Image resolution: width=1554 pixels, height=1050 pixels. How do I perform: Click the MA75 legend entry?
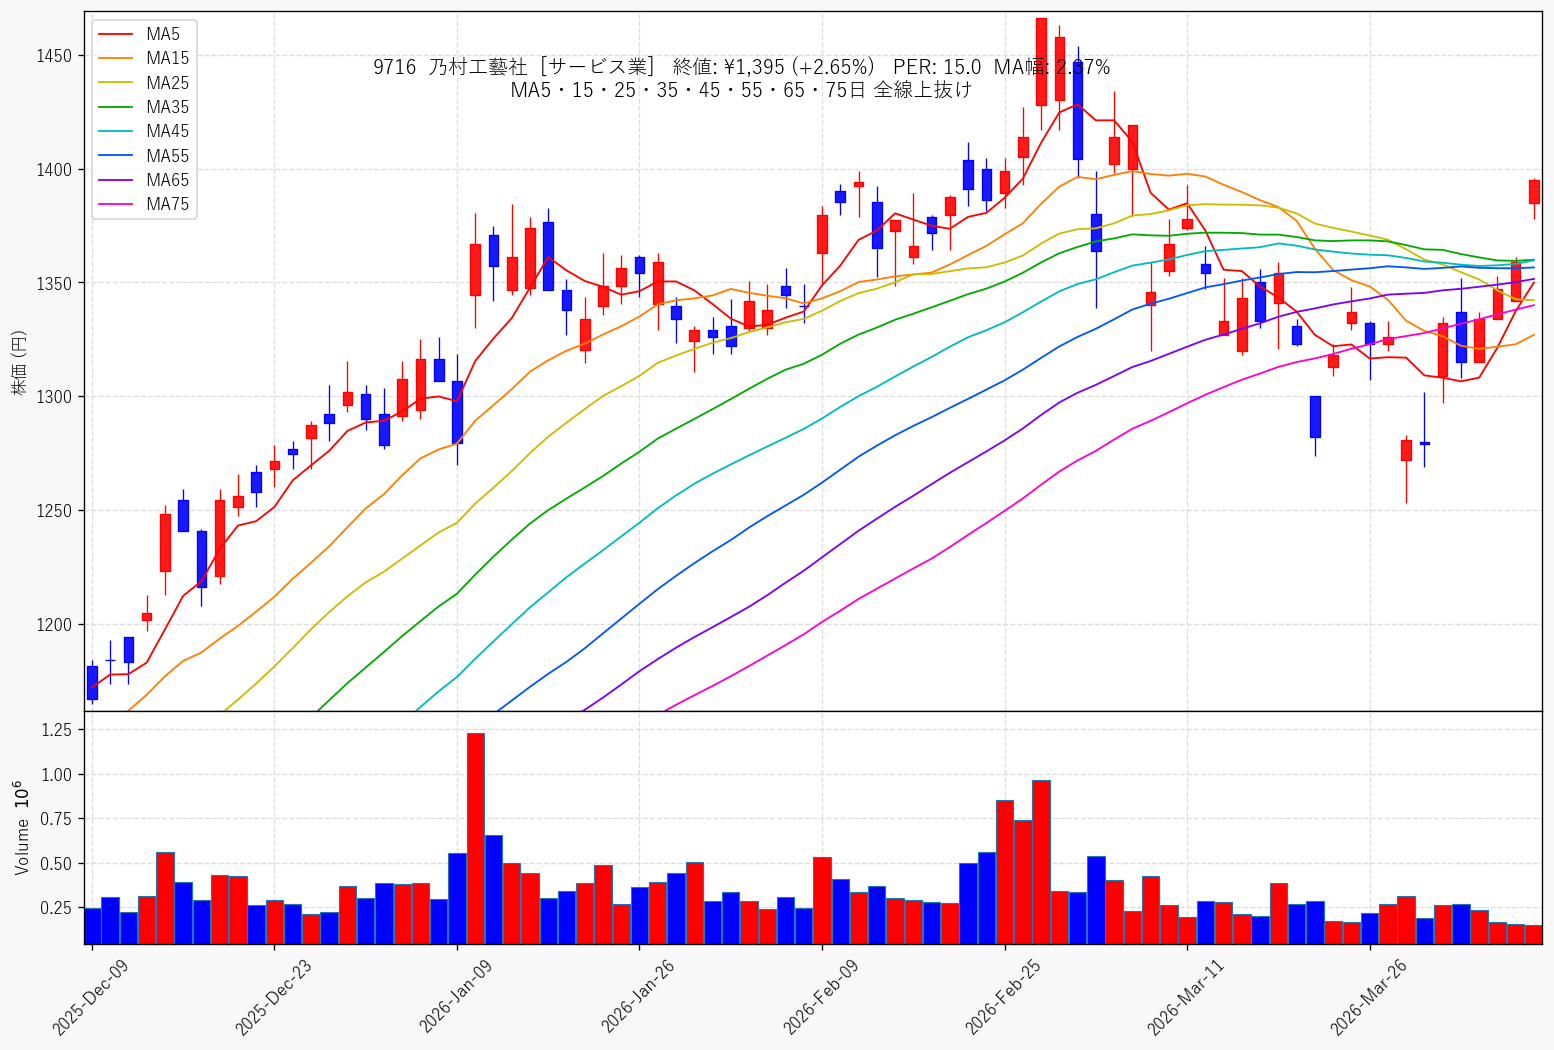coord(143,204)
